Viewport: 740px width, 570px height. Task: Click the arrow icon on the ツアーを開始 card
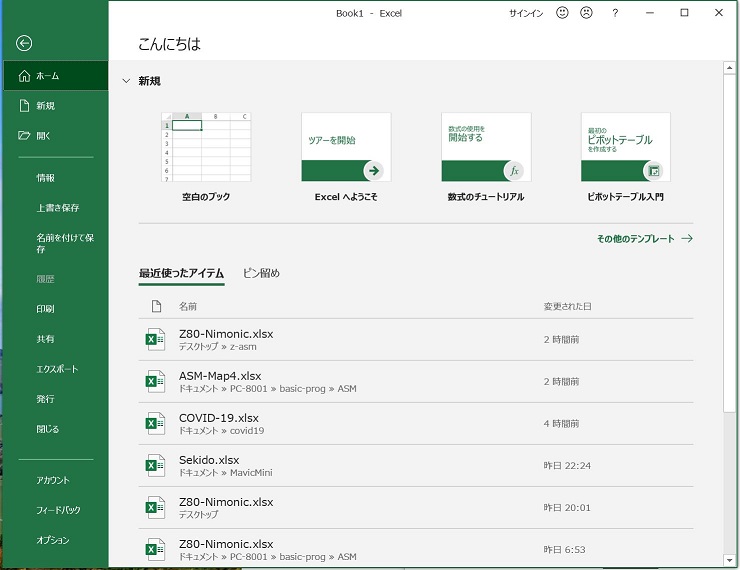(374, 171)
